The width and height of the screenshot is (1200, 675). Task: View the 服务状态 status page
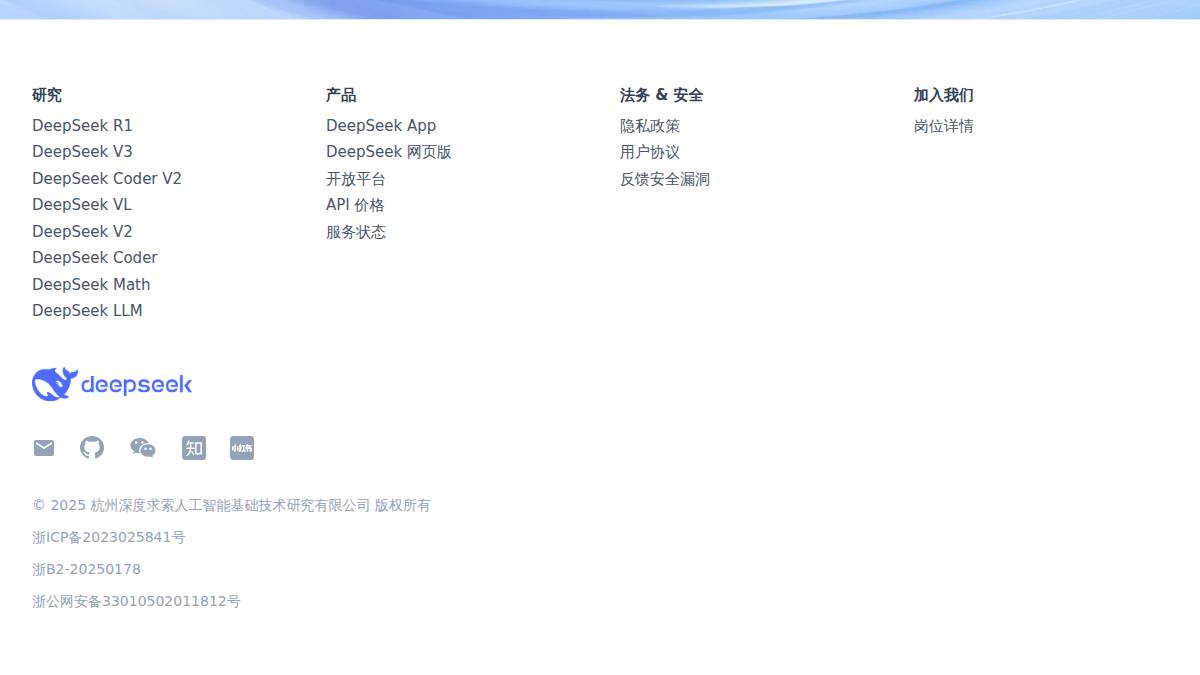[356, 231]
